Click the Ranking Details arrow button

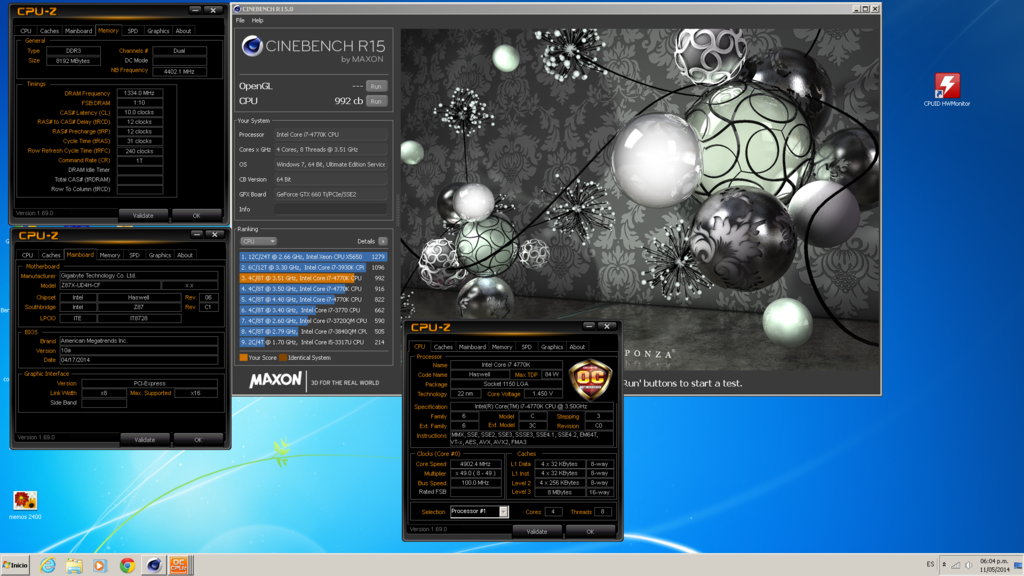383,242
